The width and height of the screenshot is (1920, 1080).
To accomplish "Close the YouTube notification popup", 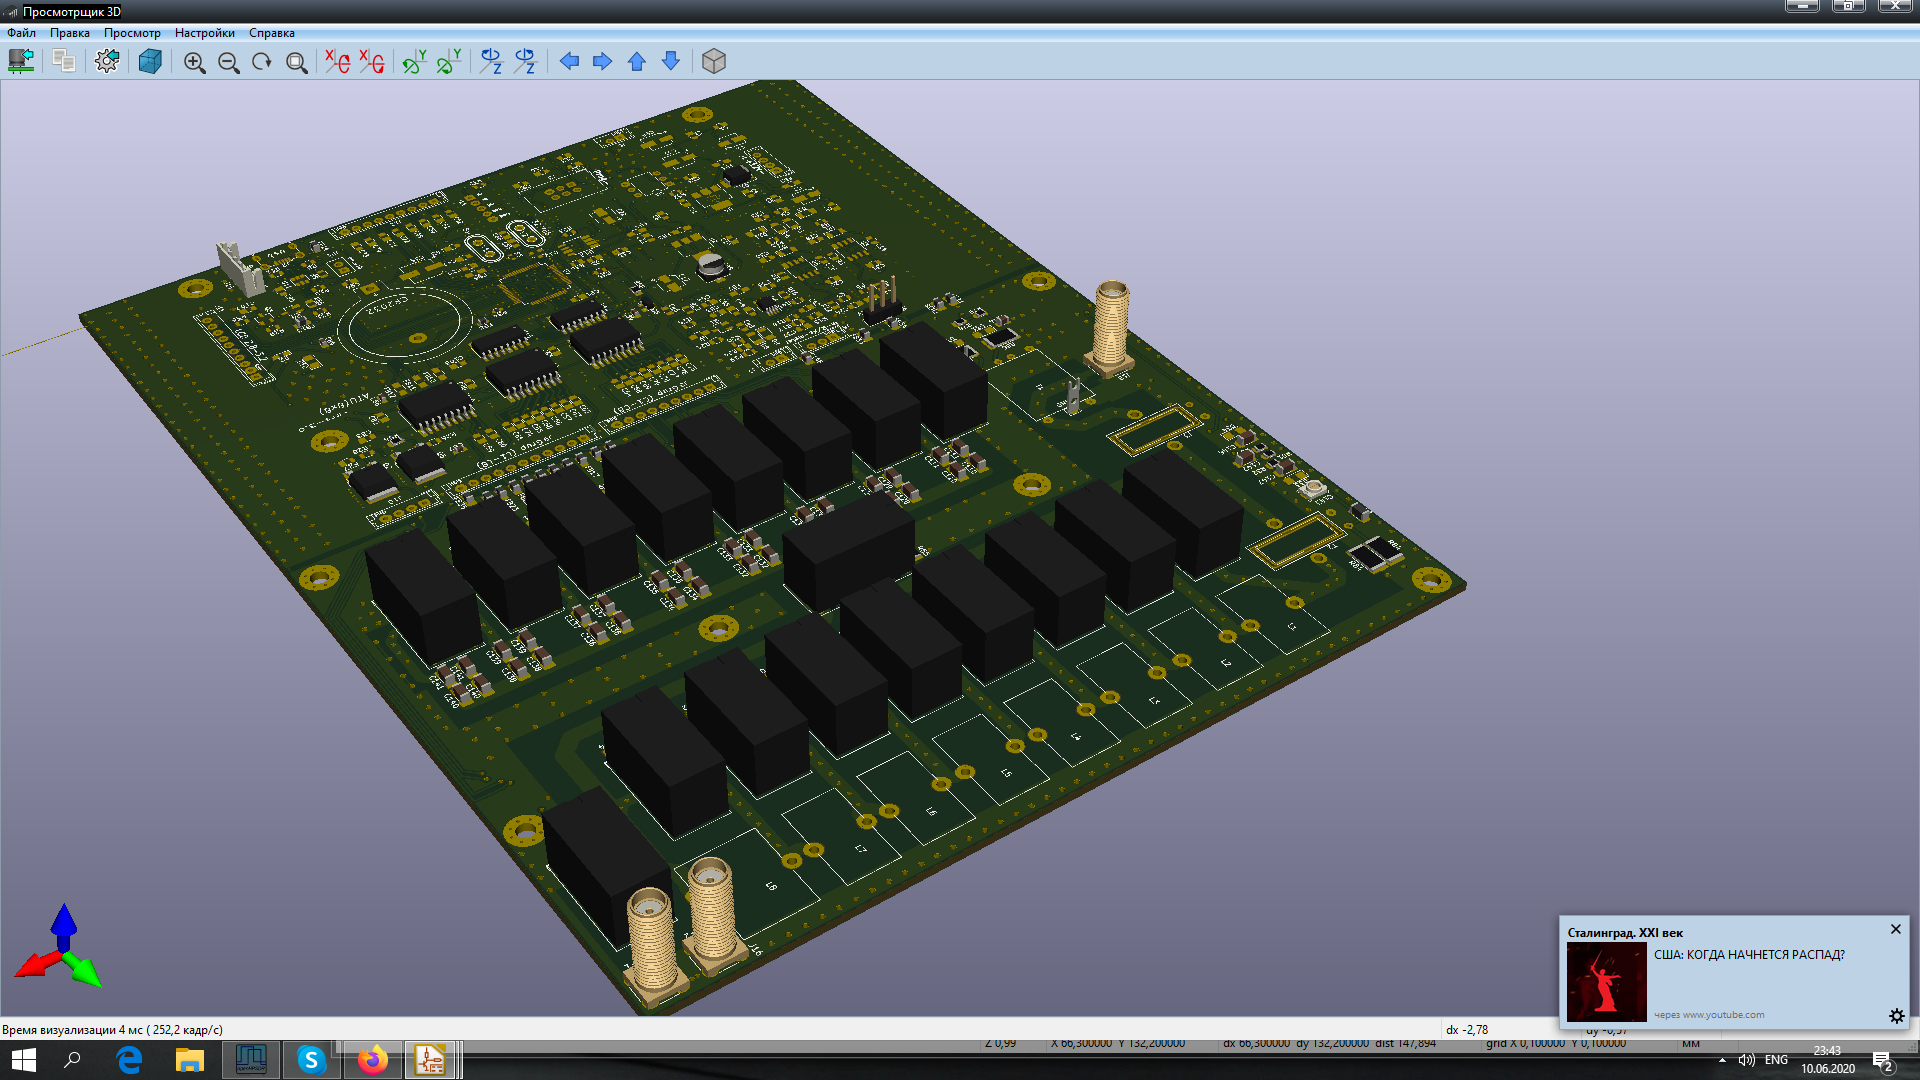I will (x=1895, y=929).
